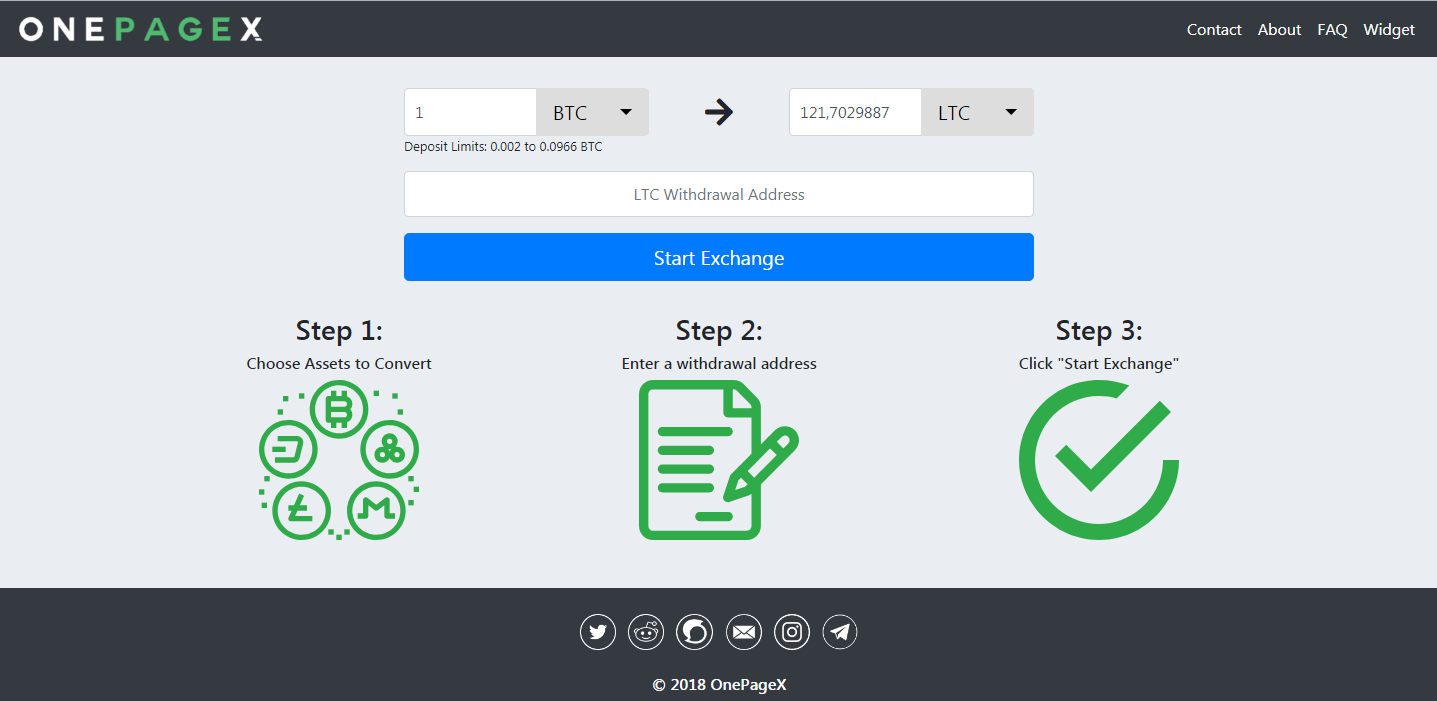The image size is (1437, 701).
Task: Open the Reddit icon in footer
Action: pos(646,632)
